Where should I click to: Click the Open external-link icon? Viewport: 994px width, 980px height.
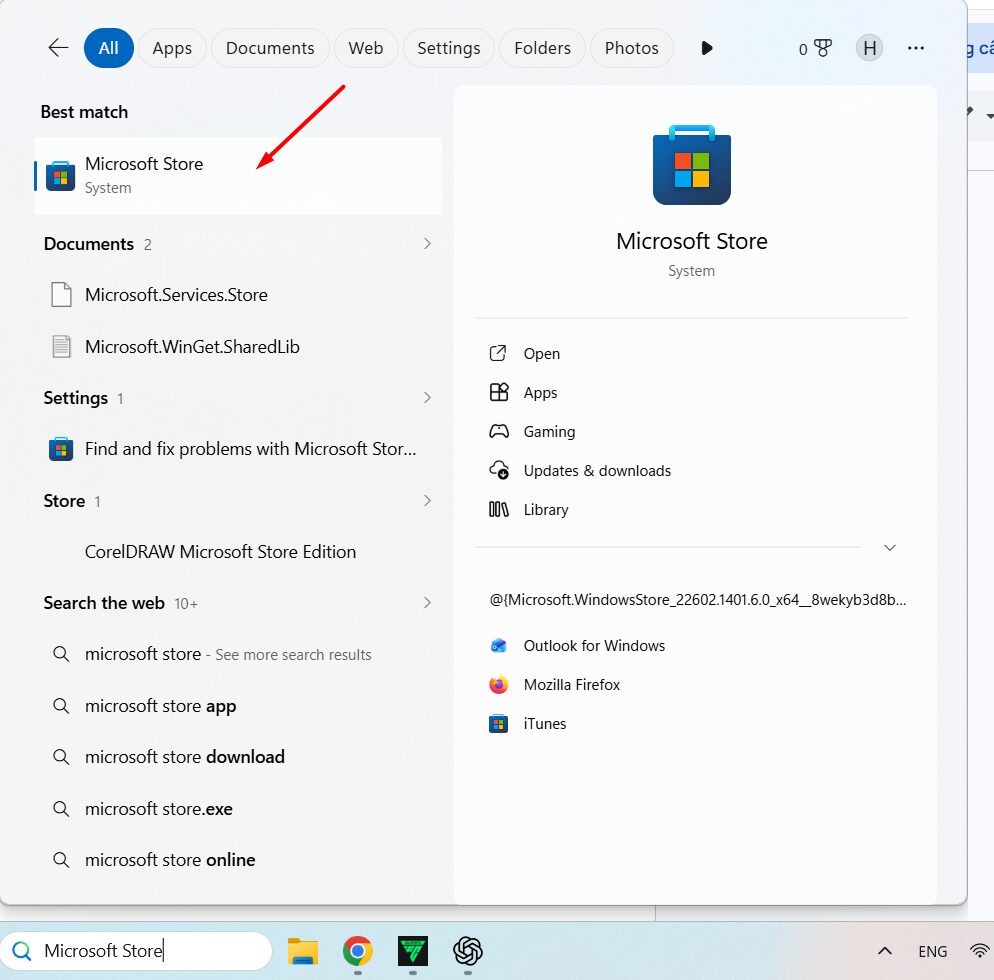(x=498, y=353)
